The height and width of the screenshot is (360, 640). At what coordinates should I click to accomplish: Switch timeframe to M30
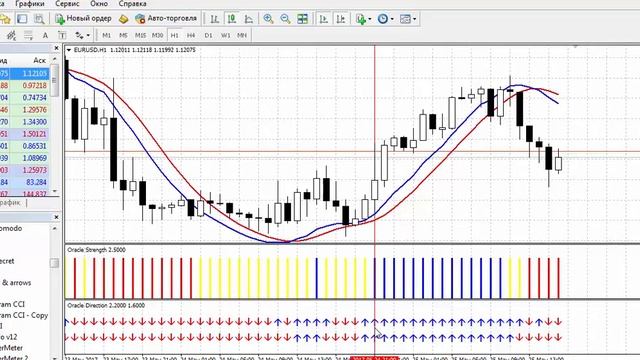tap(157, 36)
